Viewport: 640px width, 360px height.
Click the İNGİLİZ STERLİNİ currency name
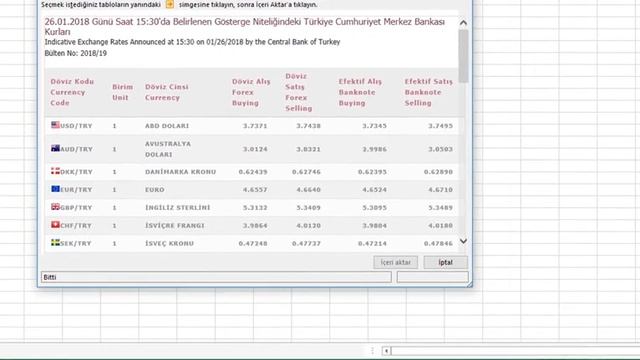click(x=178, y=208)
